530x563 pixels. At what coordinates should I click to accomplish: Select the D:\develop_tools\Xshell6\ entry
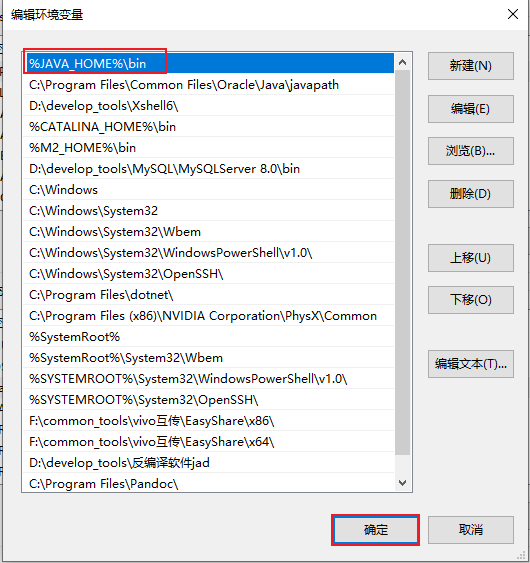coord(208,106)
